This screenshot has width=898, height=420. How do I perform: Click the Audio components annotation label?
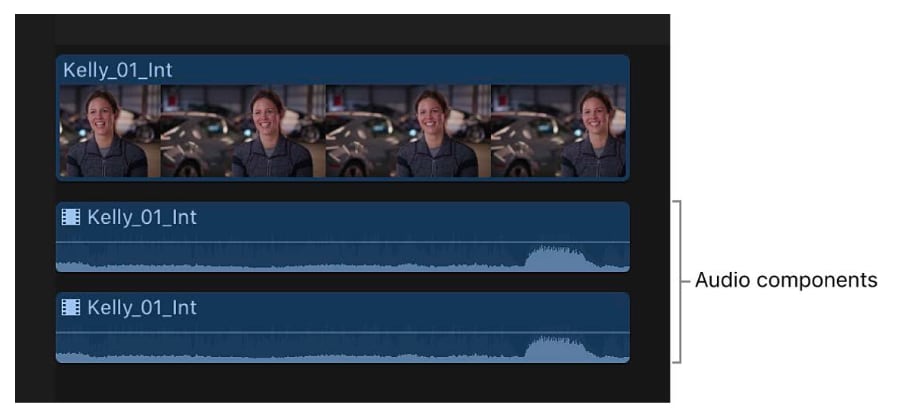point(786,280)
